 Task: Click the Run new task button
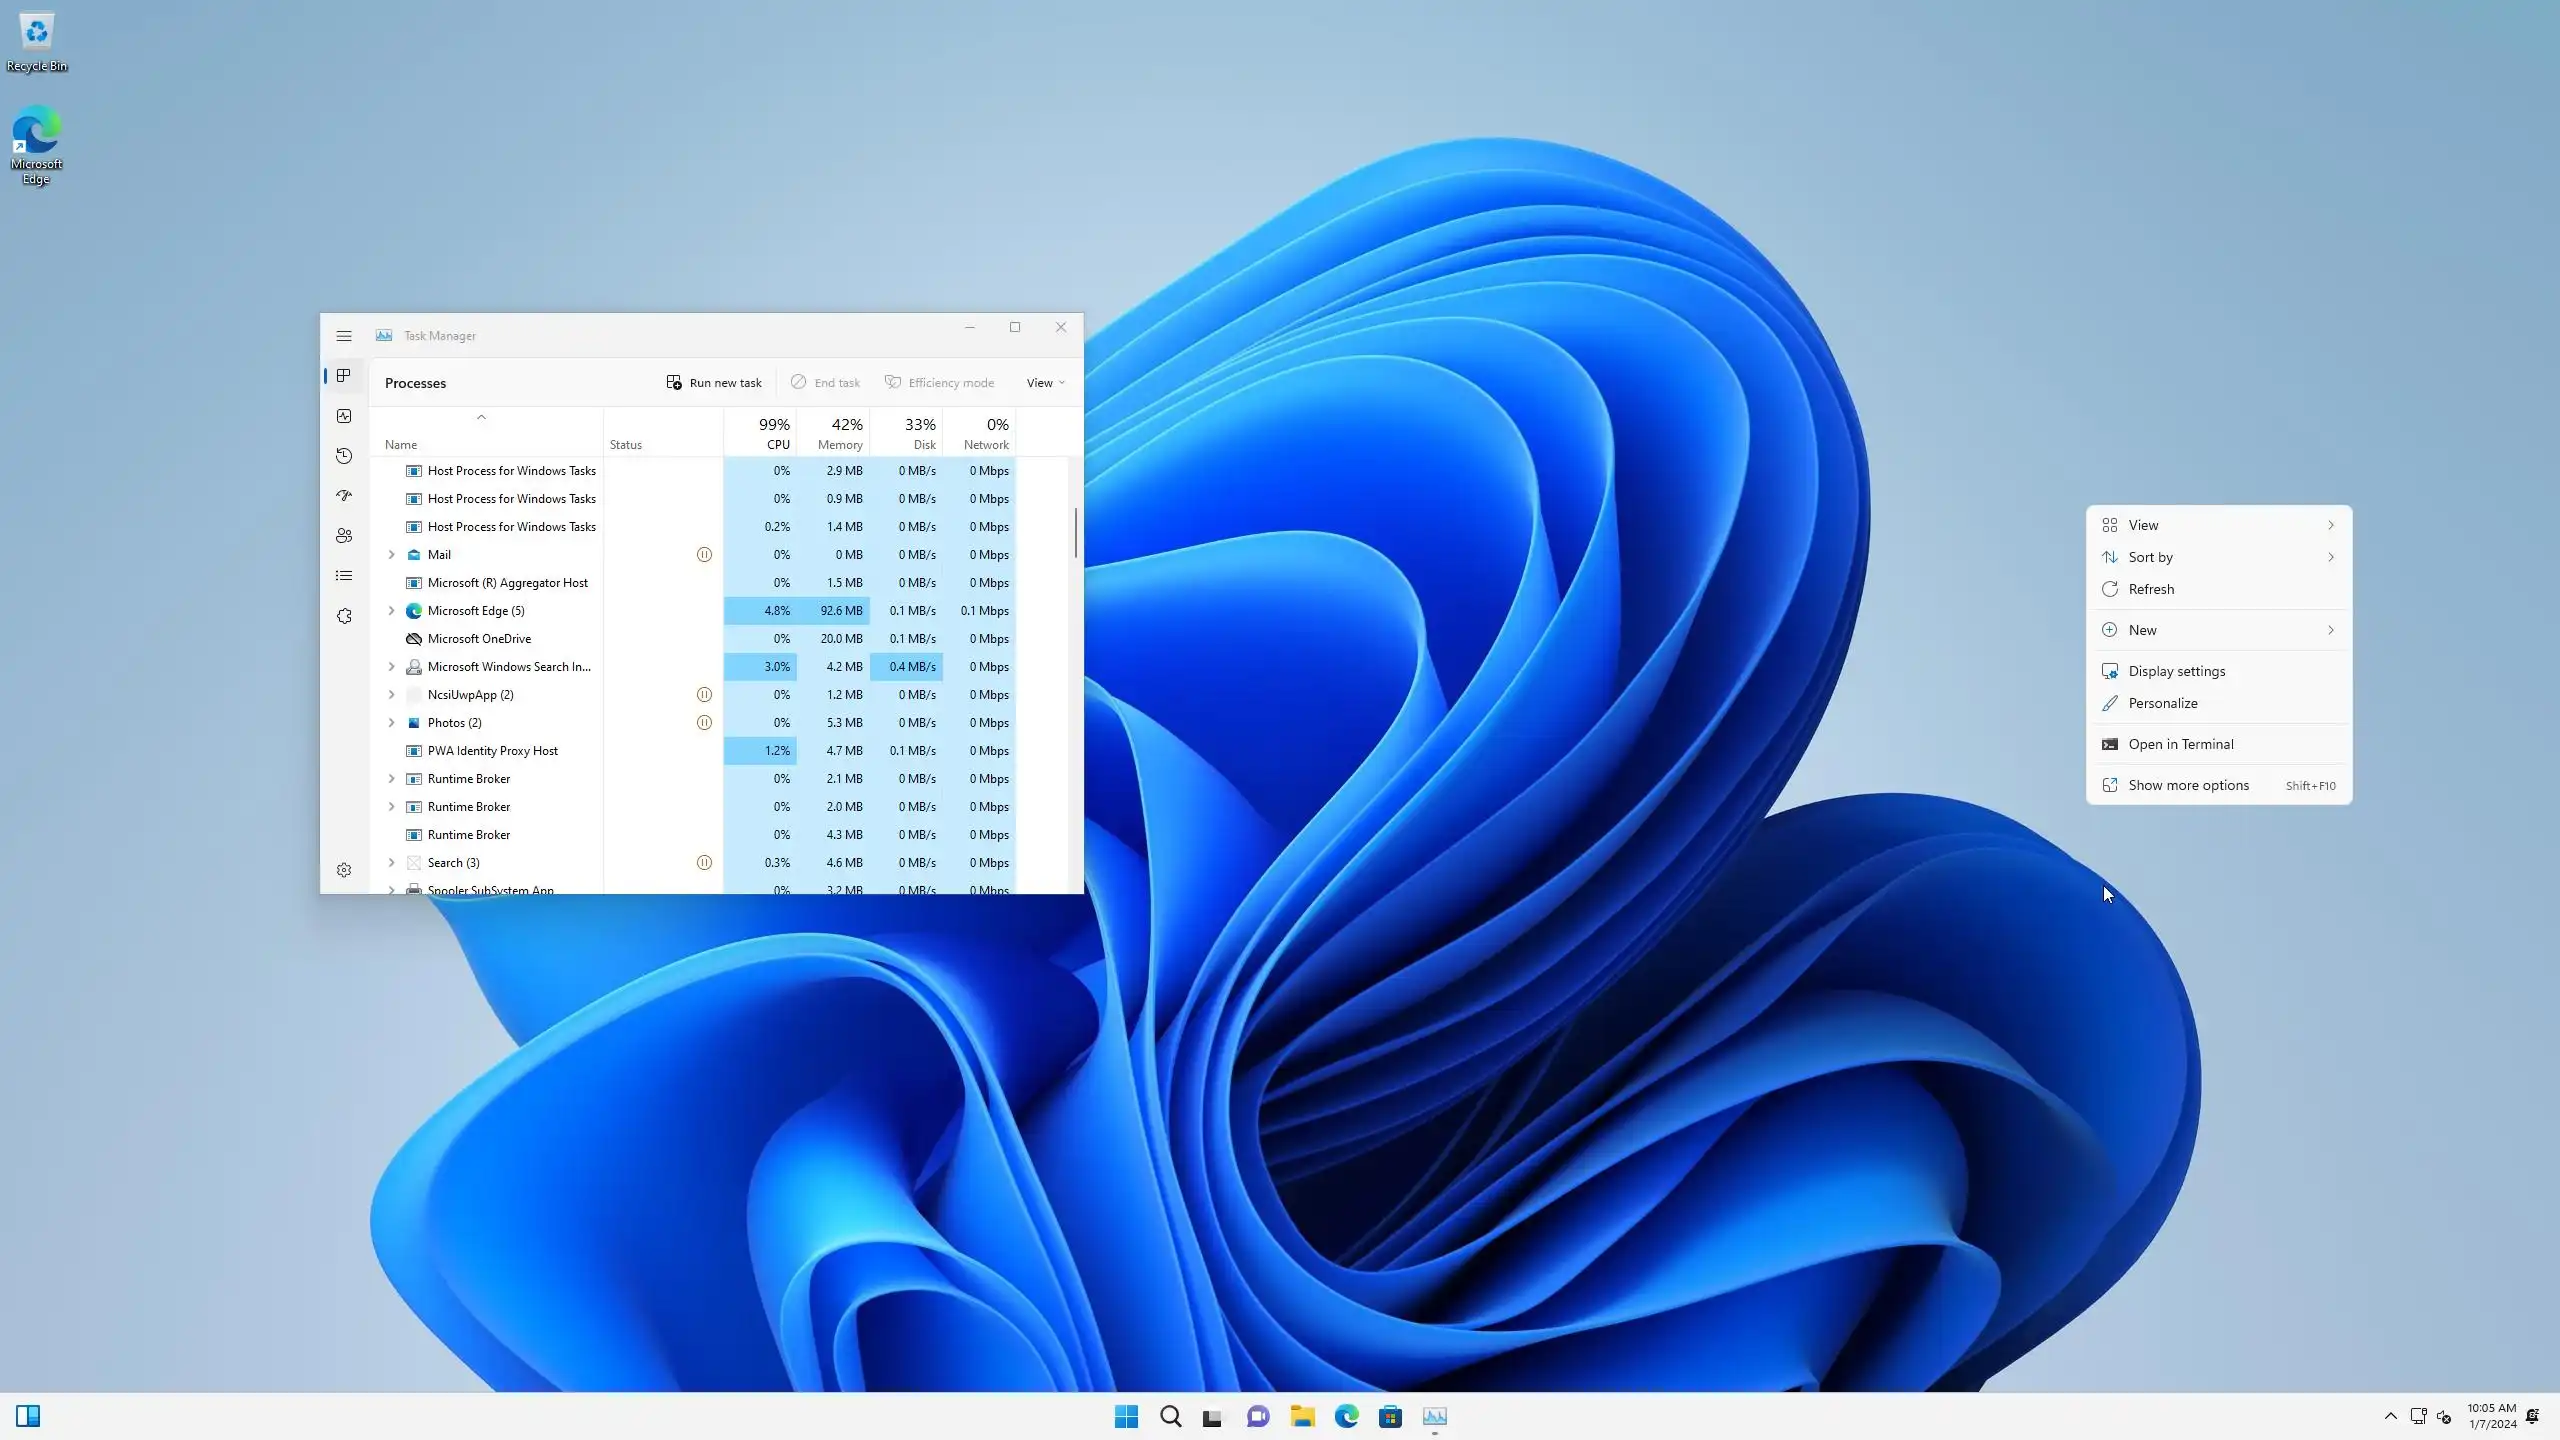714,383
